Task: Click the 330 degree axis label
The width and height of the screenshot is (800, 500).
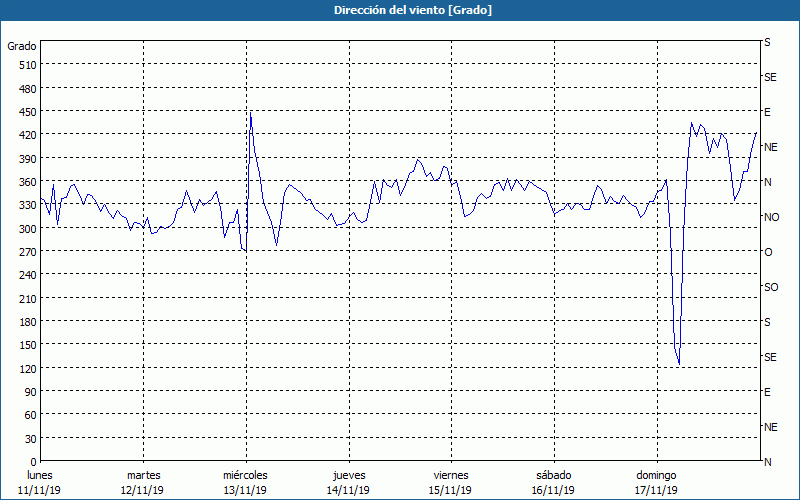Action: (29, 205)
